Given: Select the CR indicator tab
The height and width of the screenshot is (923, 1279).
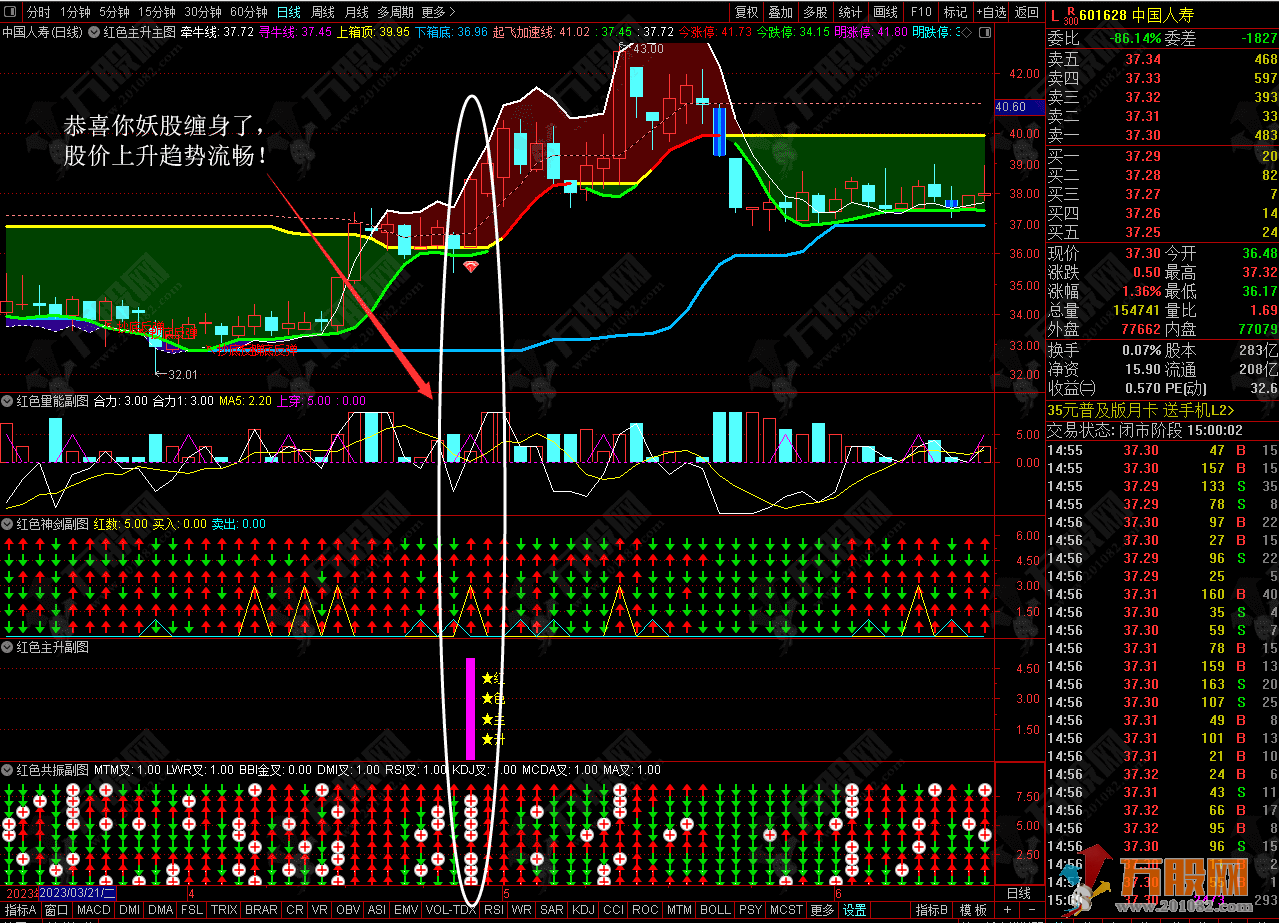Looking at the screenshot, I should (295, 911).
